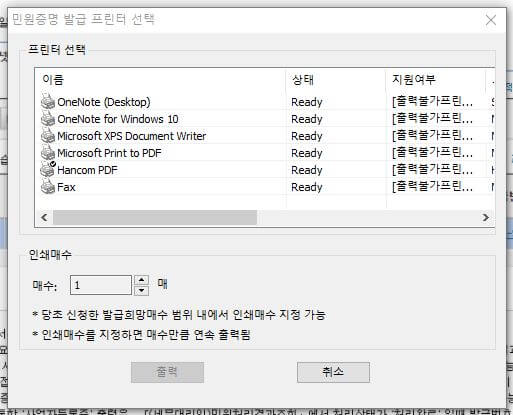Choose the Hancom PDF printer name
The width and height of the screenshot is (513, 415).
pyautogui.click(x=87, y=170)
